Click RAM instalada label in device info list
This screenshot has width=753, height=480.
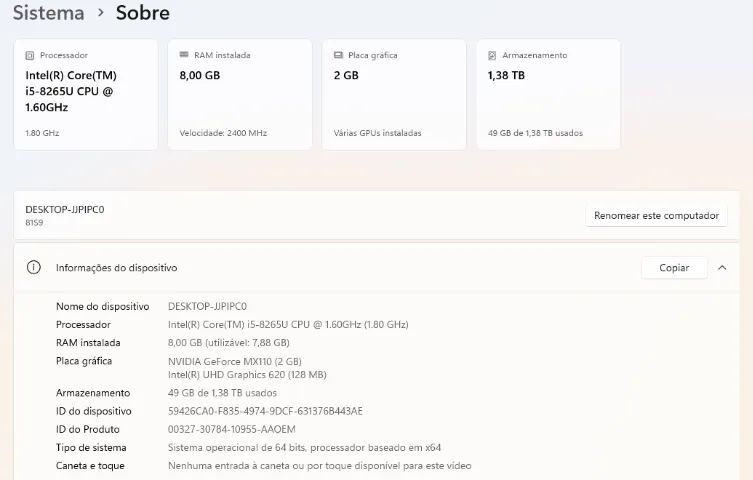[x=88, y=343]
